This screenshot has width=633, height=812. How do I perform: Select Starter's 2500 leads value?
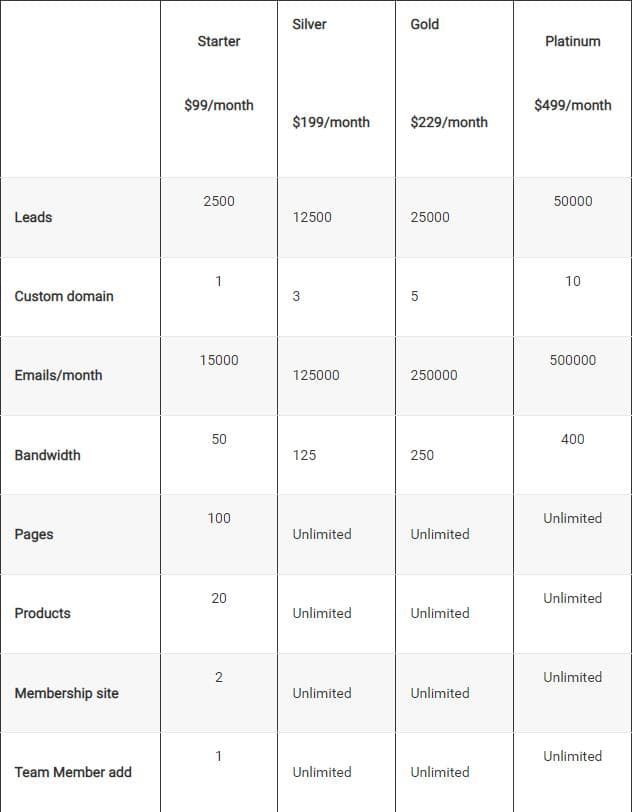(x=218, y=201)
